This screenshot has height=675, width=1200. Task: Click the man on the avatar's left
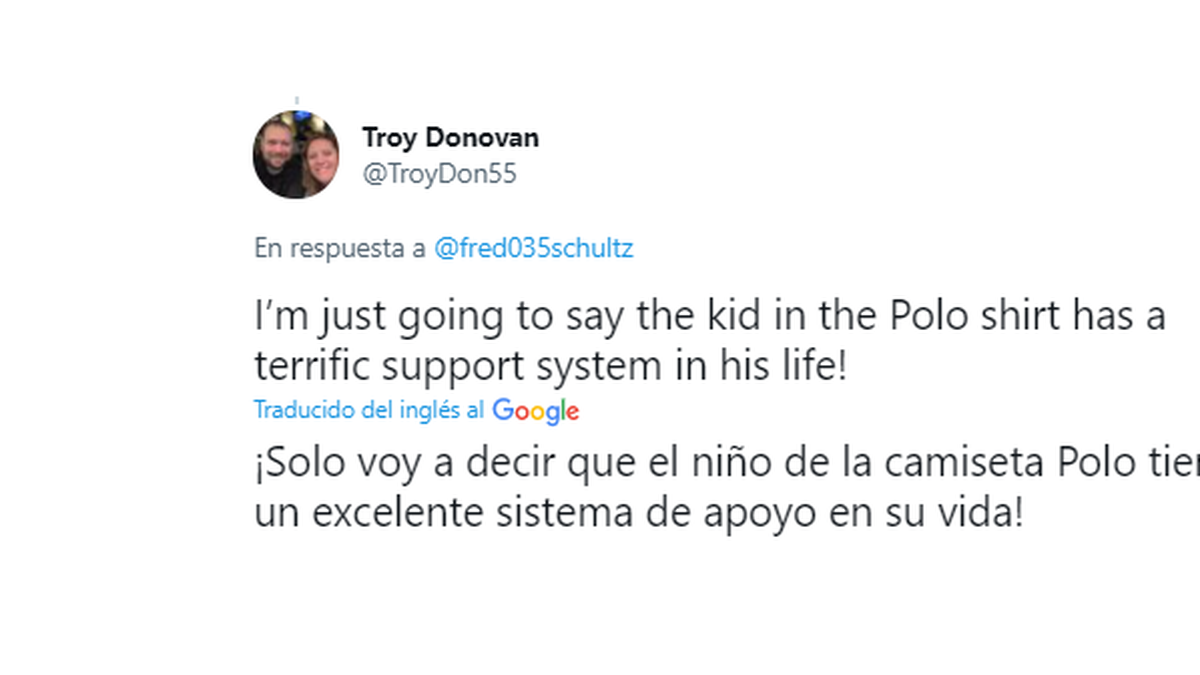277,153
